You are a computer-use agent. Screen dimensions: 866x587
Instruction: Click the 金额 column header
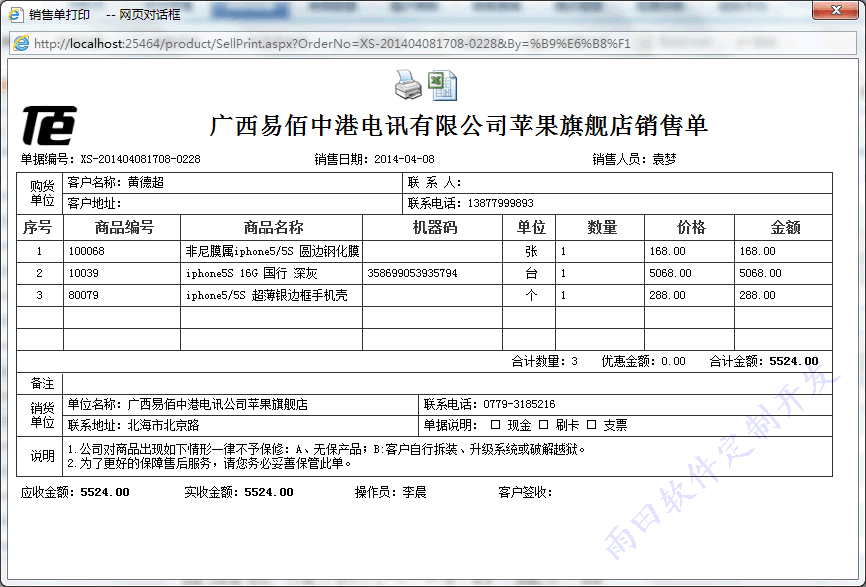click(x=785, y=228)
